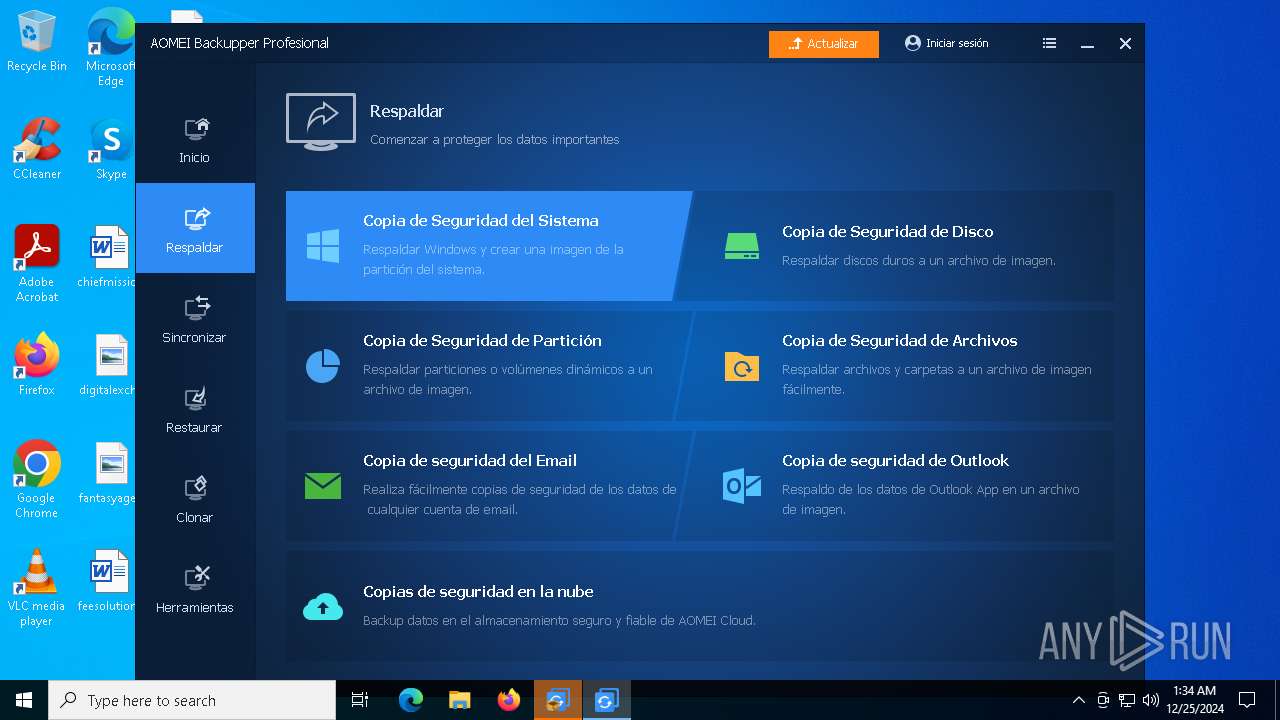Click the AOMEI installer taskbar icon
Viewport: 1280px width, 720px height.
[x=558, y=700]
